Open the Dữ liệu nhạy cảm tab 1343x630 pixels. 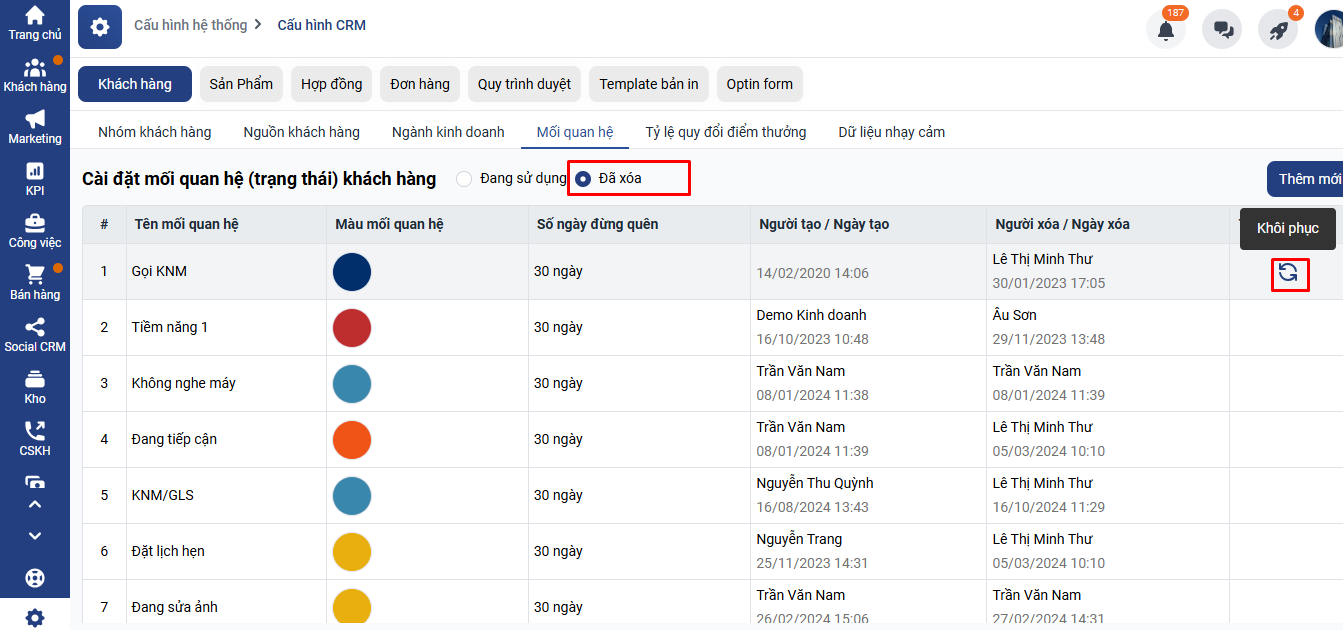pyautogui.click(x=891, y=132)
